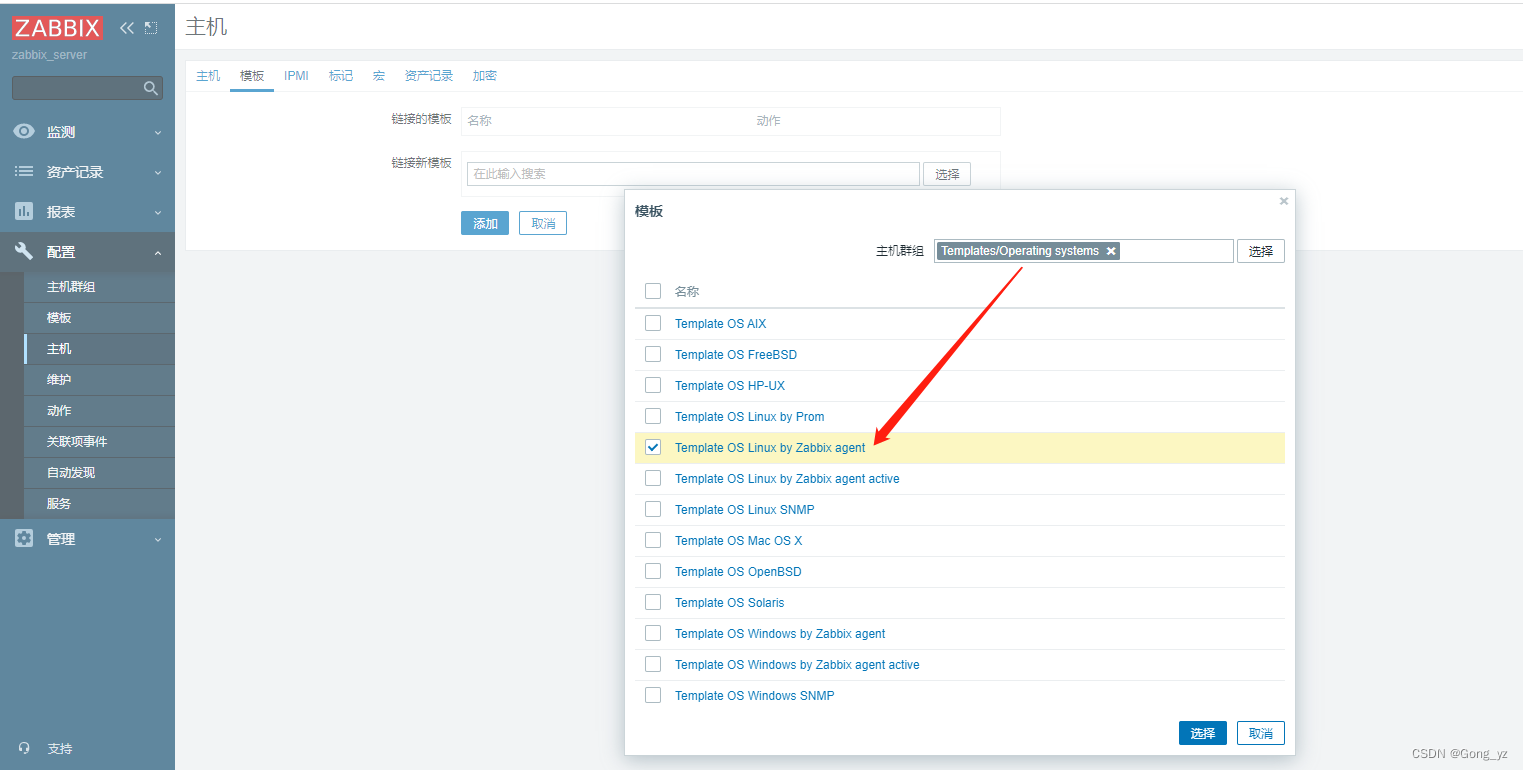This screenshot has width=1523, height=770.
Task: Toggle the select-all checkbox next to 名称
Action: click(x=653, y=291)
